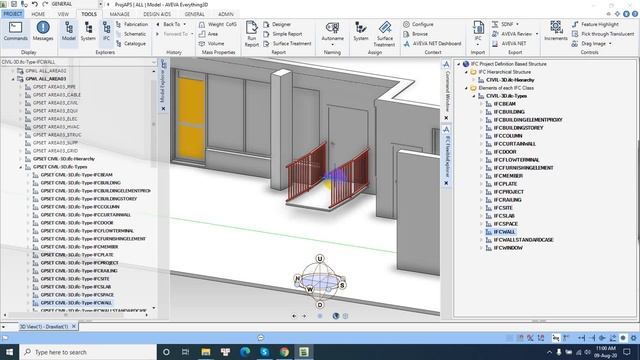Collapse Elements of each IFC Class folder
Screen dimensions: 640x360
pyautogui.click(x=466, y=88)
